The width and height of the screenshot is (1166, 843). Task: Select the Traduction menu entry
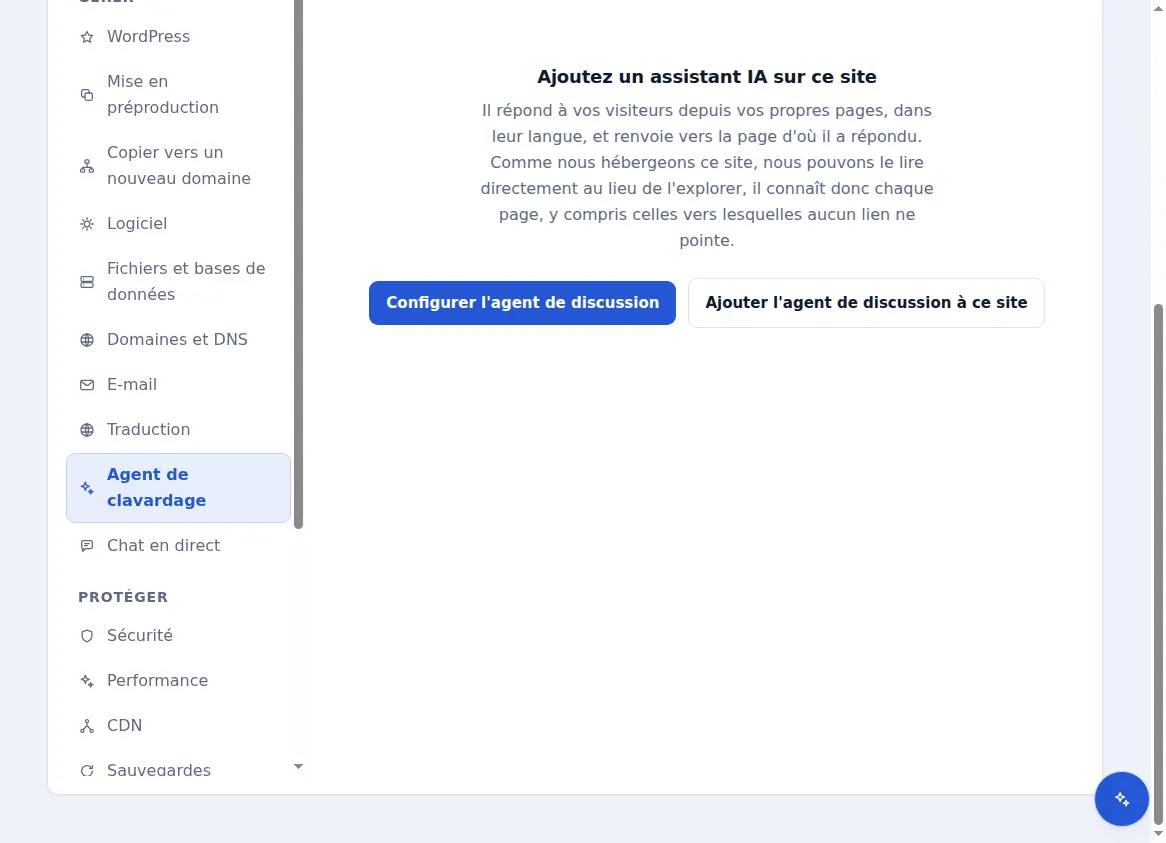pyautogui.click(x=178, y=430)
